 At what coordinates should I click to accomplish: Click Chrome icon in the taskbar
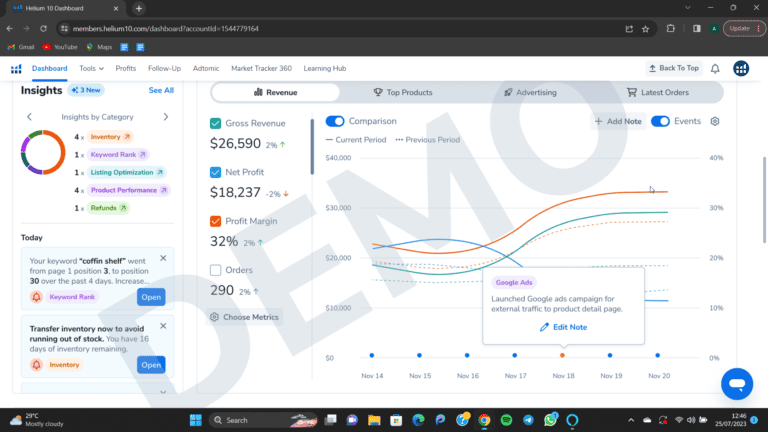pyautogui.click(x=484, y=420)
